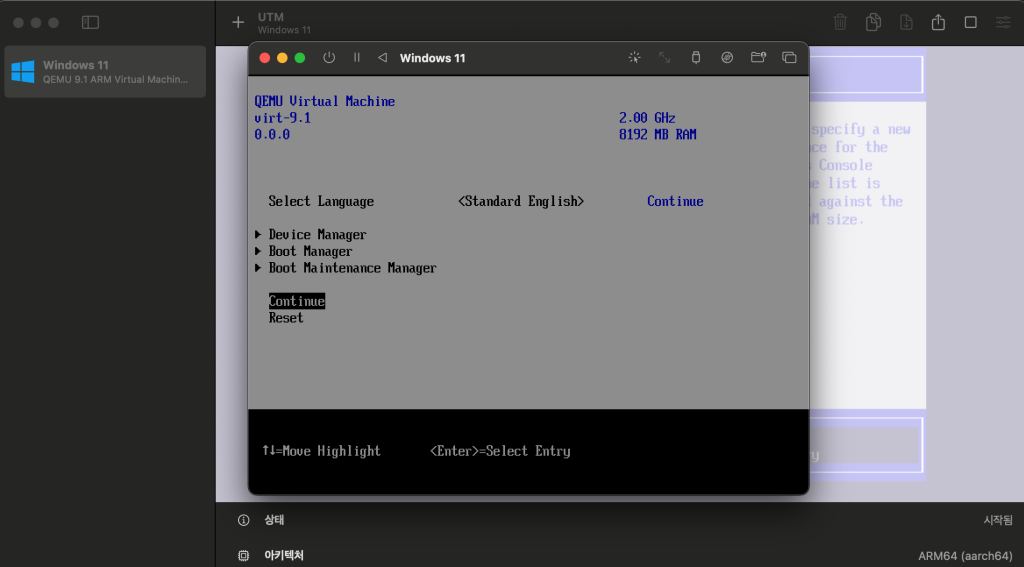Screen dimensions: 1024x567
Task: Click the Select Language label
Action: point(321,201)
